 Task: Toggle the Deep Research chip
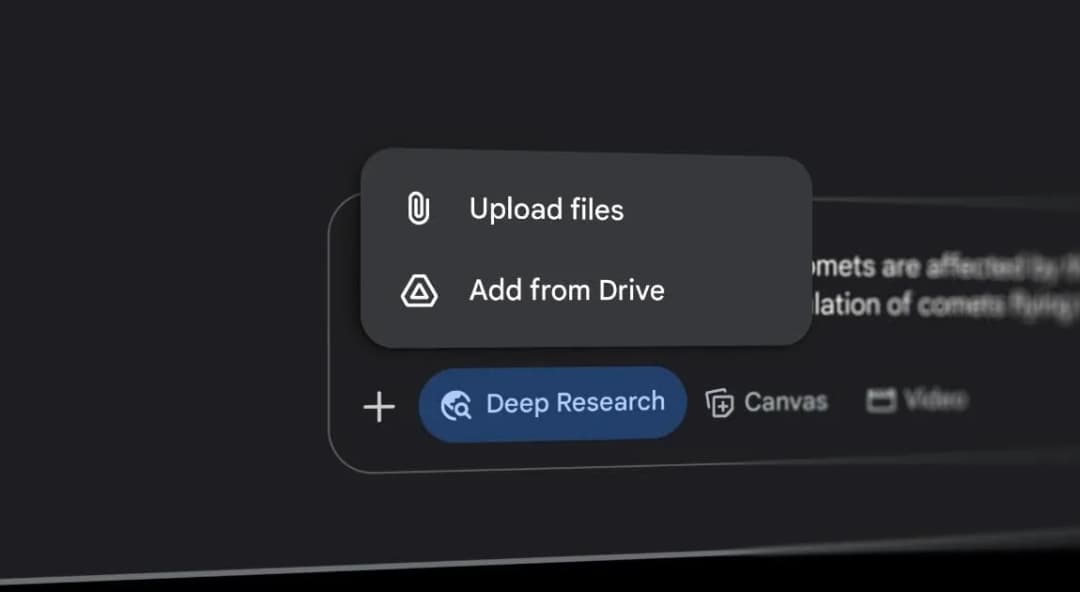pos(552,404)
